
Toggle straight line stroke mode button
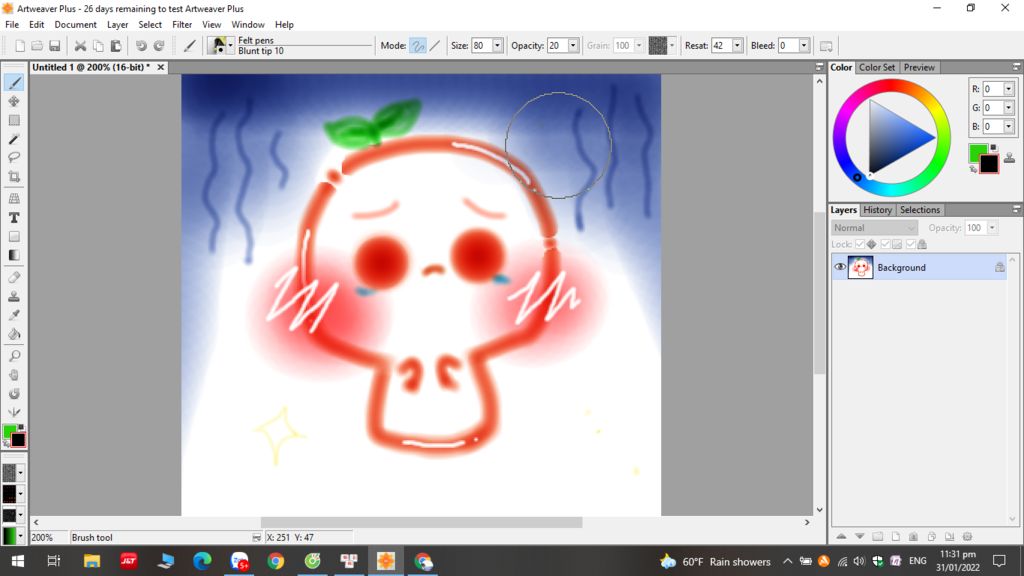(x=435, y=46)
